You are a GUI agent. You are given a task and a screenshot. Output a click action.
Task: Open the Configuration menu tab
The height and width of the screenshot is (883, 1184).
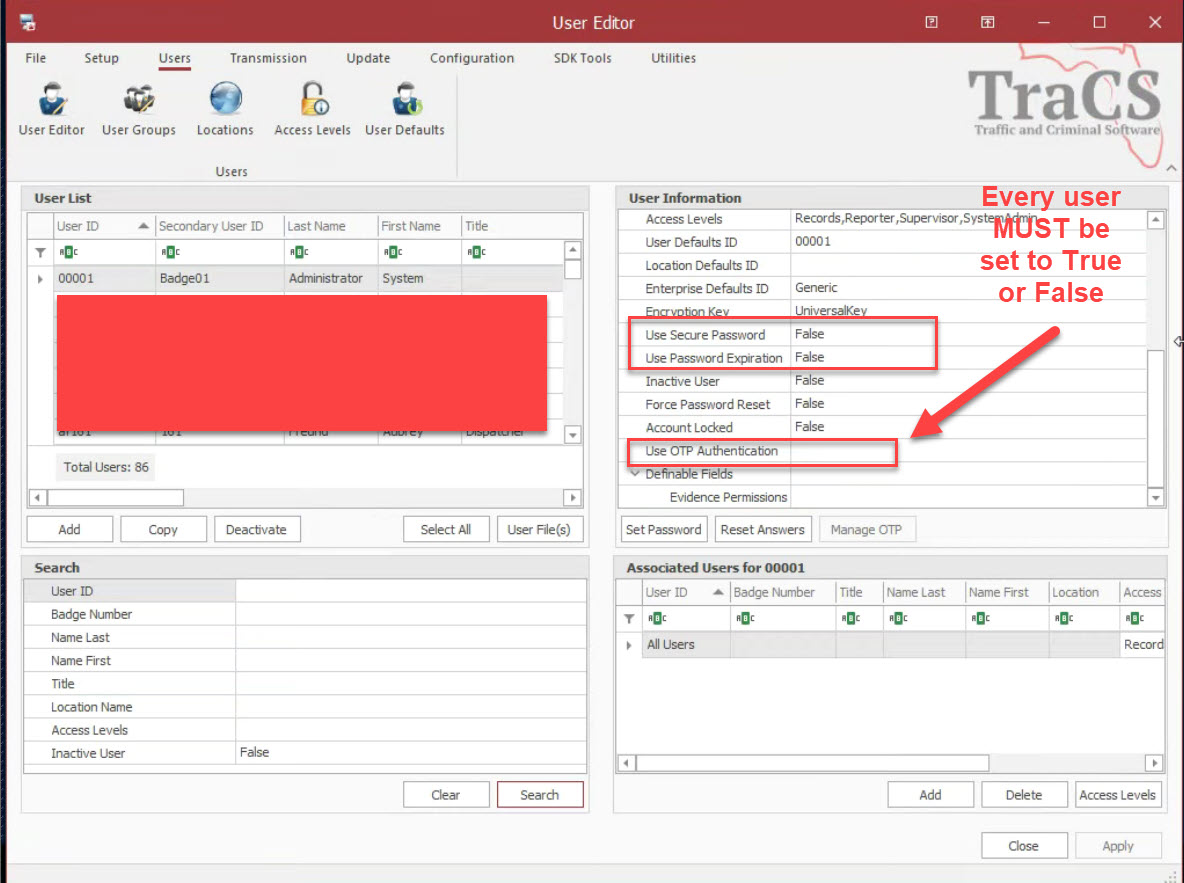point(472,58)
